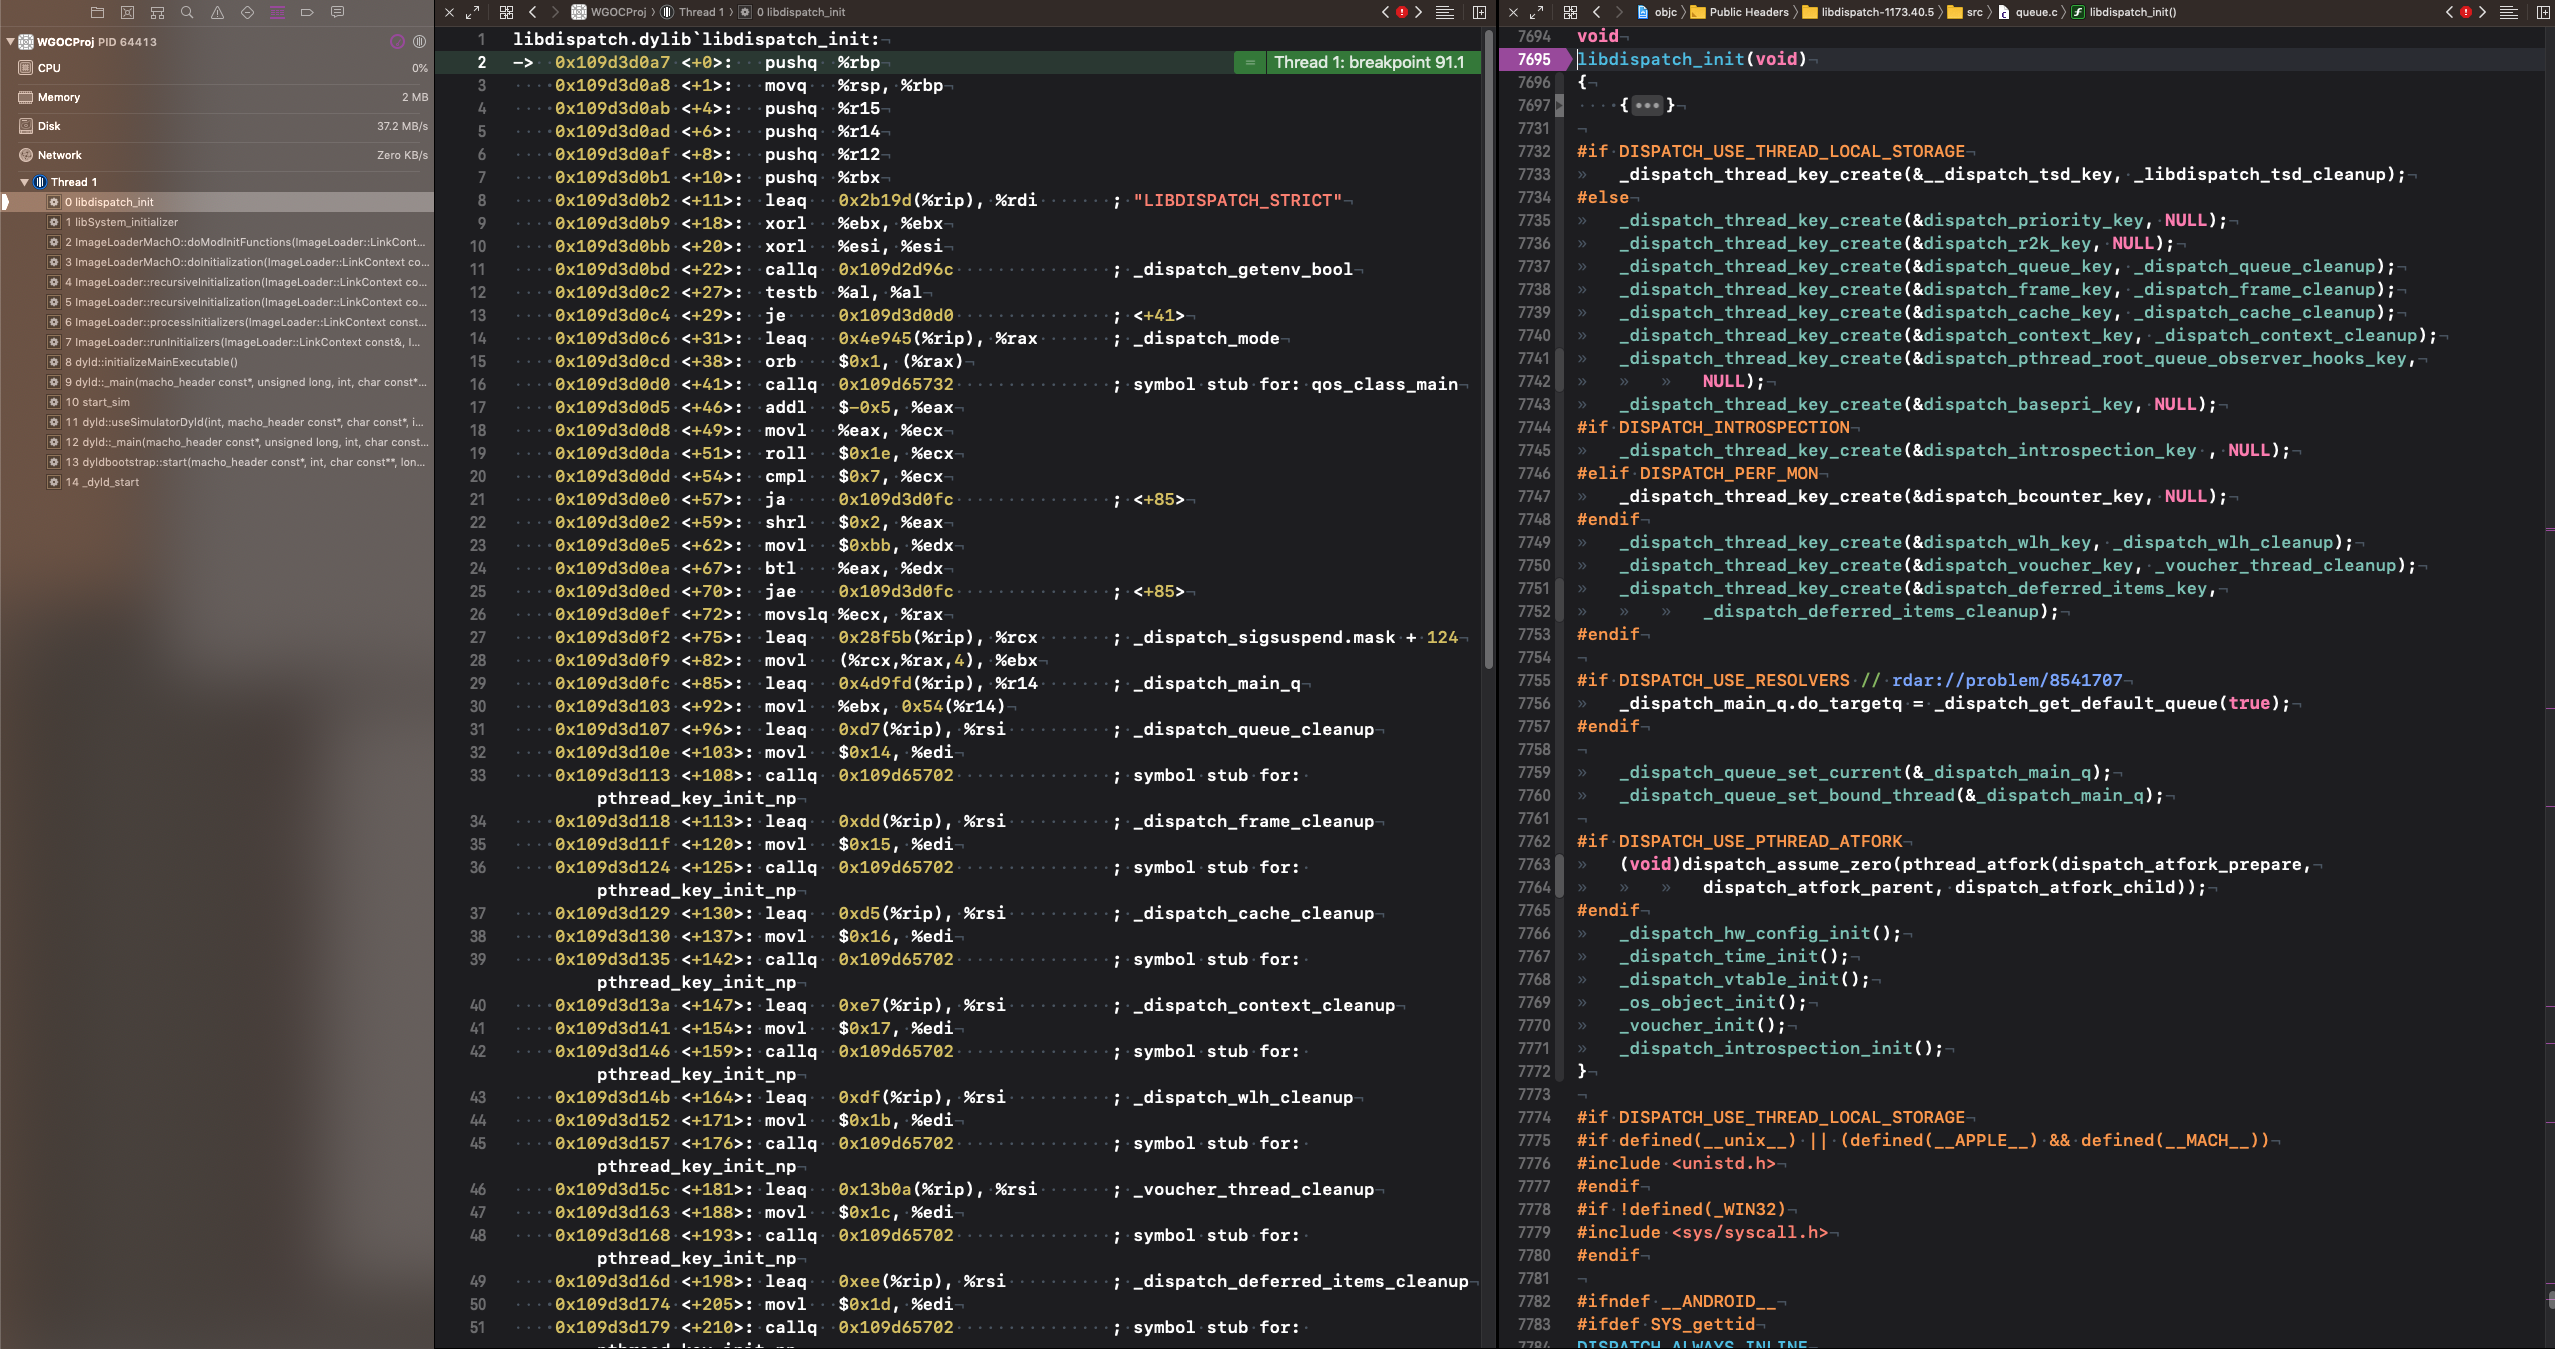This screenshot has width=2555, height=1349.
Task: Select stack frame 8 dyld::initializeMainExecutable()
Action: [x=151, y=362]
